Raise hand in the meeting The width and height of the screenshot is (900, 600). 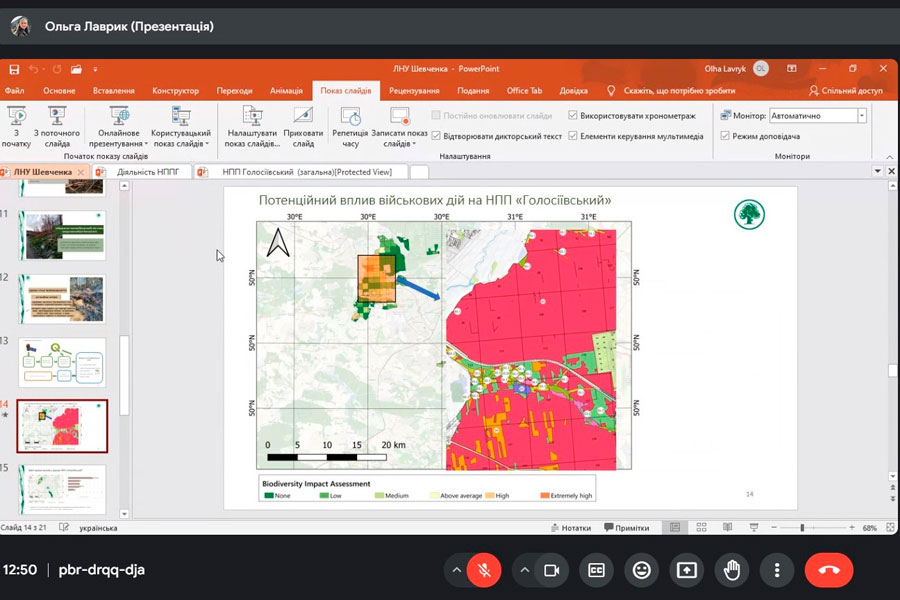732,570
